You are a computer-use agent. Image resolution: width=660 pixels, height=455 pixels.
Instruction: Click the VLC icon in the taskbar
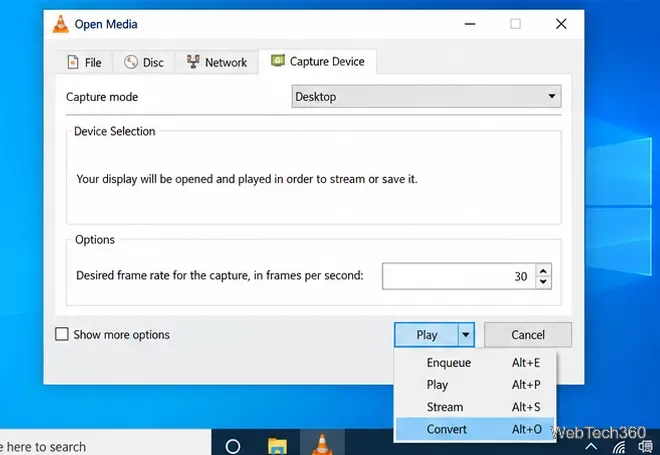322,444
